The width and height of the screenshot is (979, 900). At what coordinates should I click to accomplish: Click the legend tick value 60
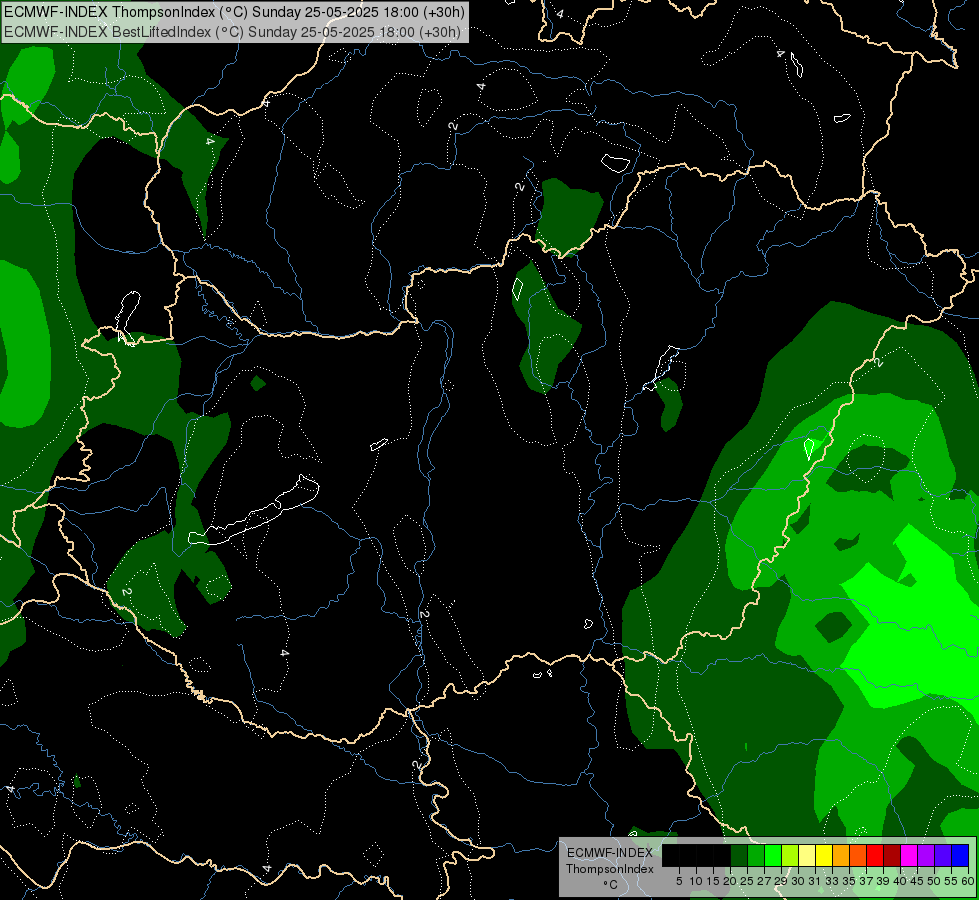968,881
